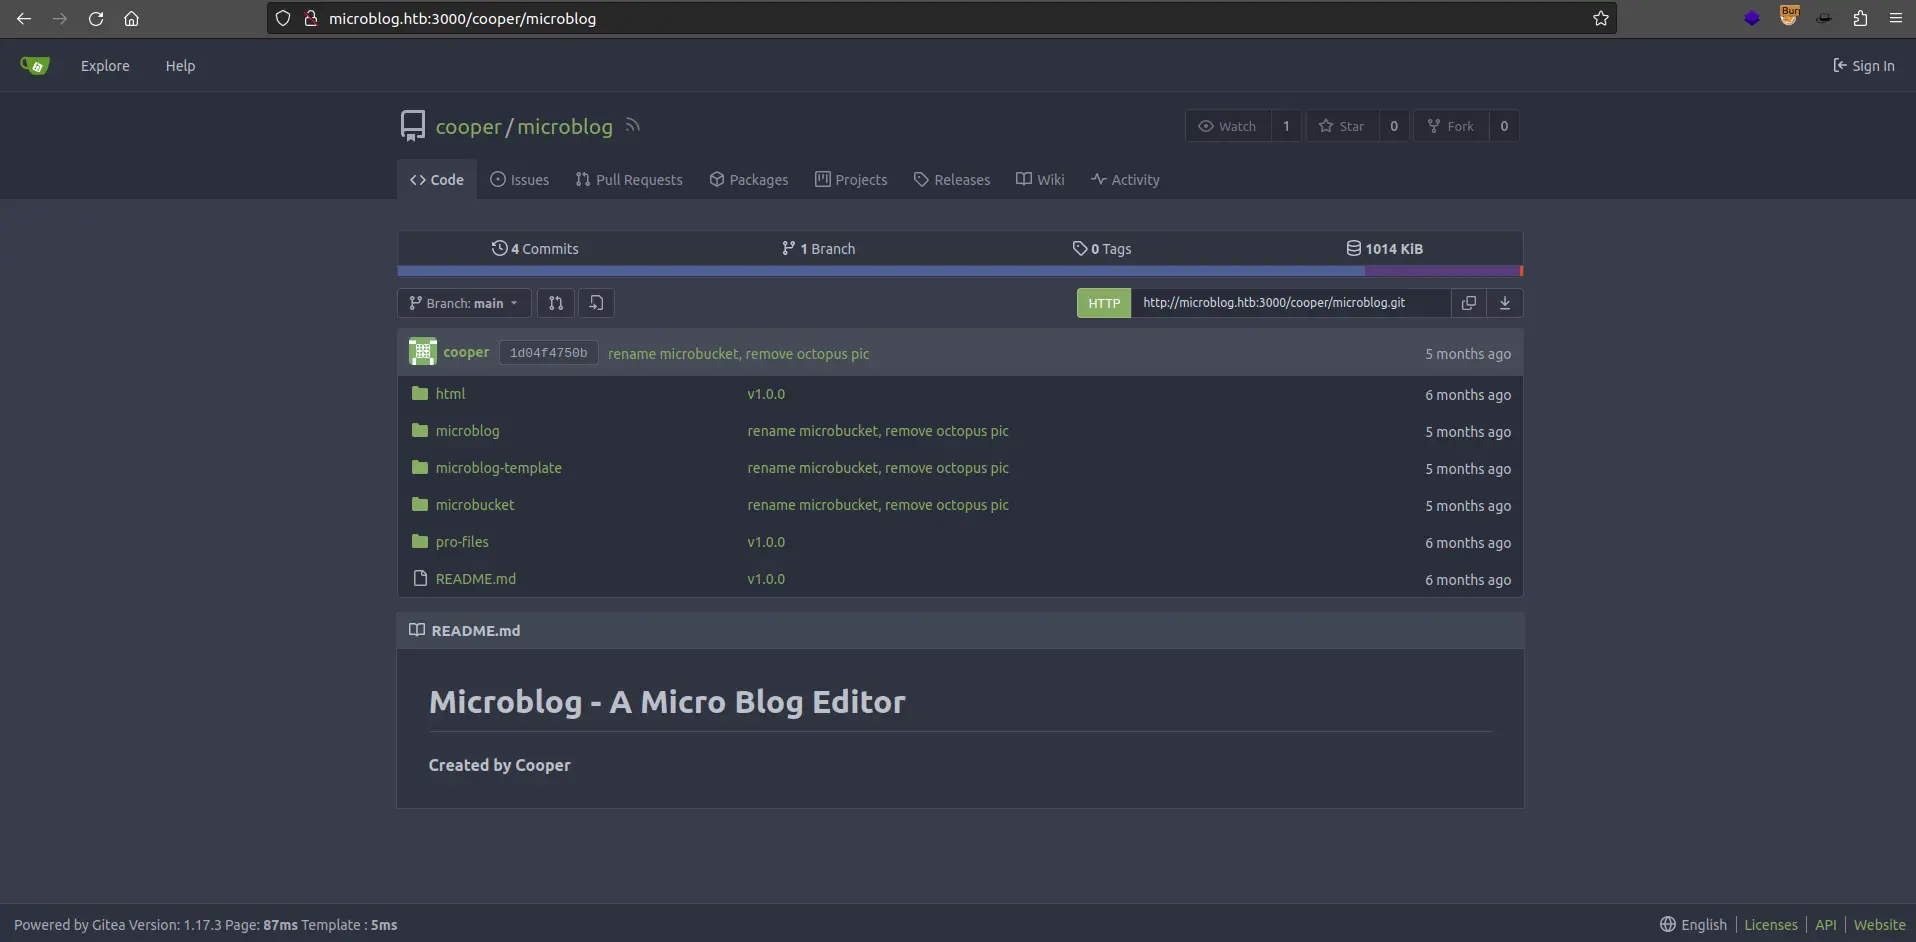Open the microblog folder in file list
The width and height of the screenshot is (1916, 942).
467,431
